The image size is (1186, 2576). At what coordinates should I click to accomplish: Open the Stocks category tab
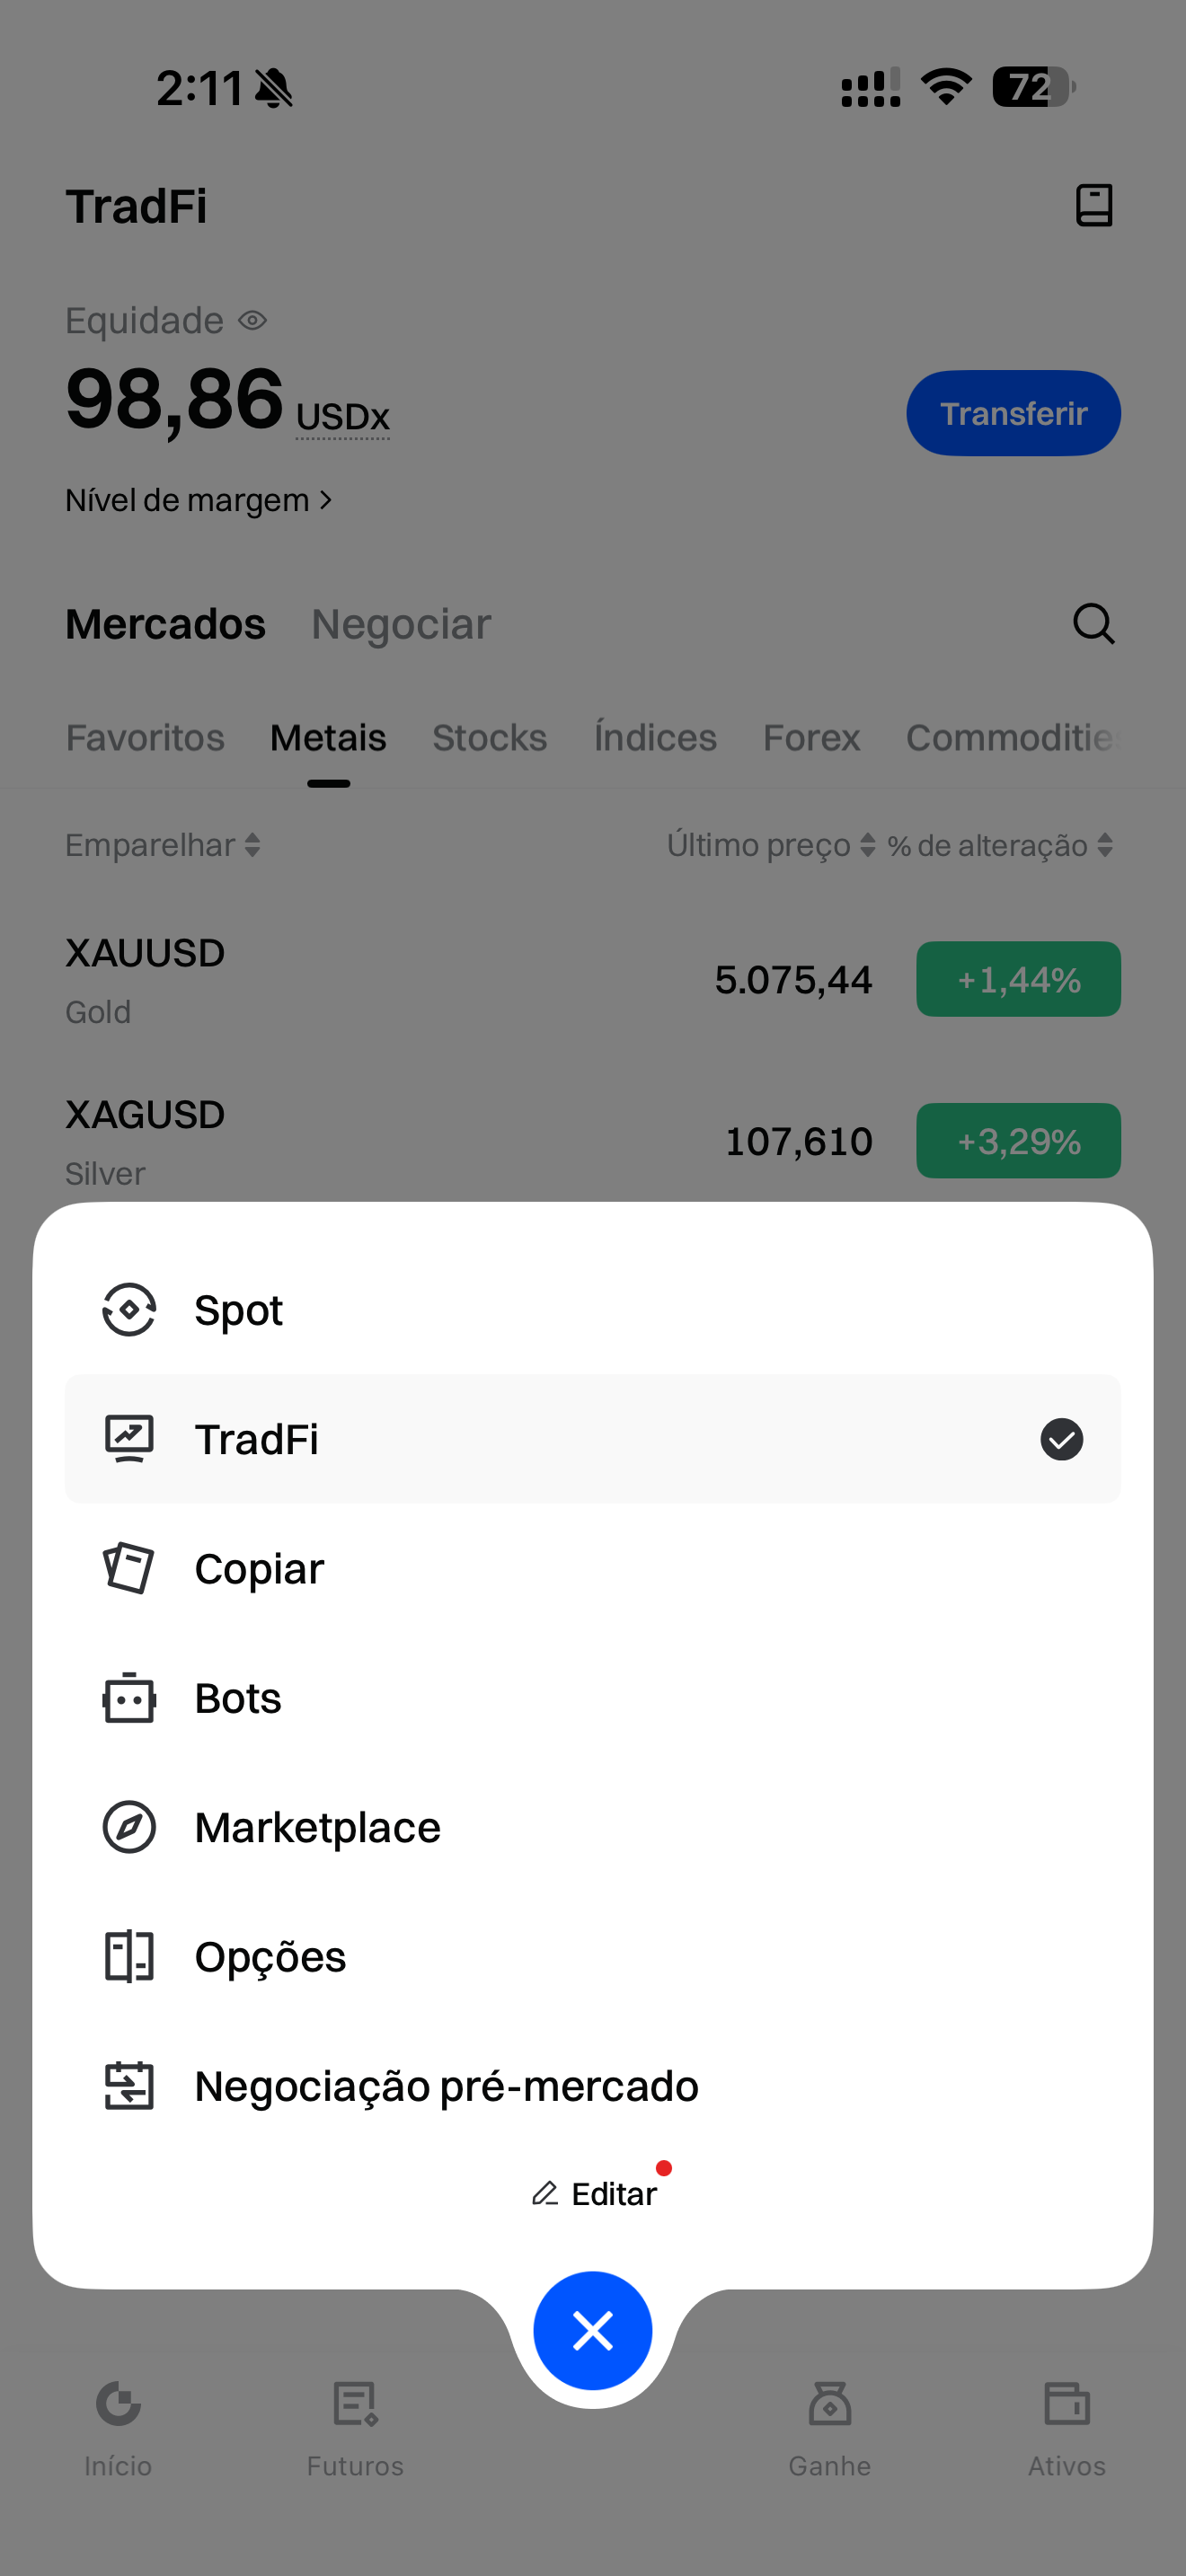click(x=489, y=738)
